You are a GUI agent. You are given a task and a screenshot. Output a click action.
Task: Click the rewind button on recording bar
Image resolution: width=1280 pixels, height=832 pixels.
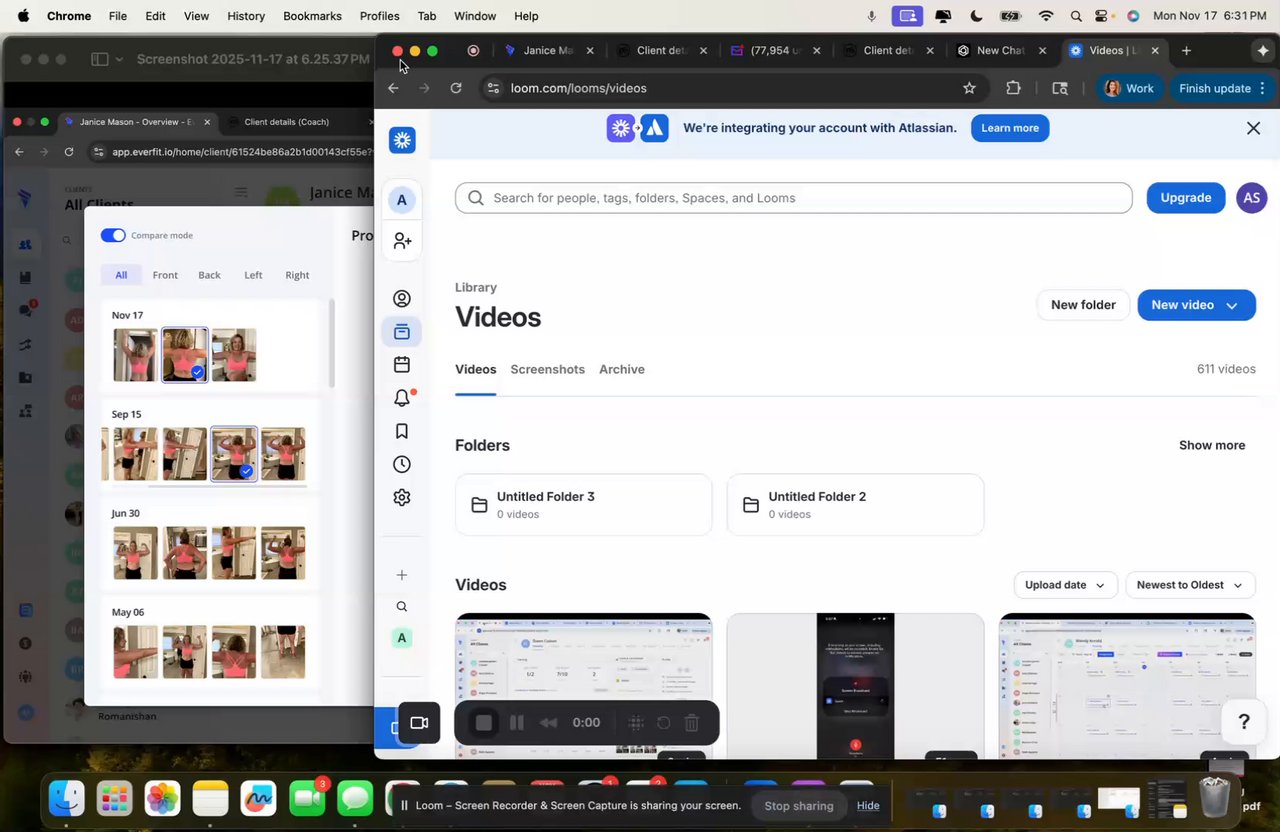(548, 723)
